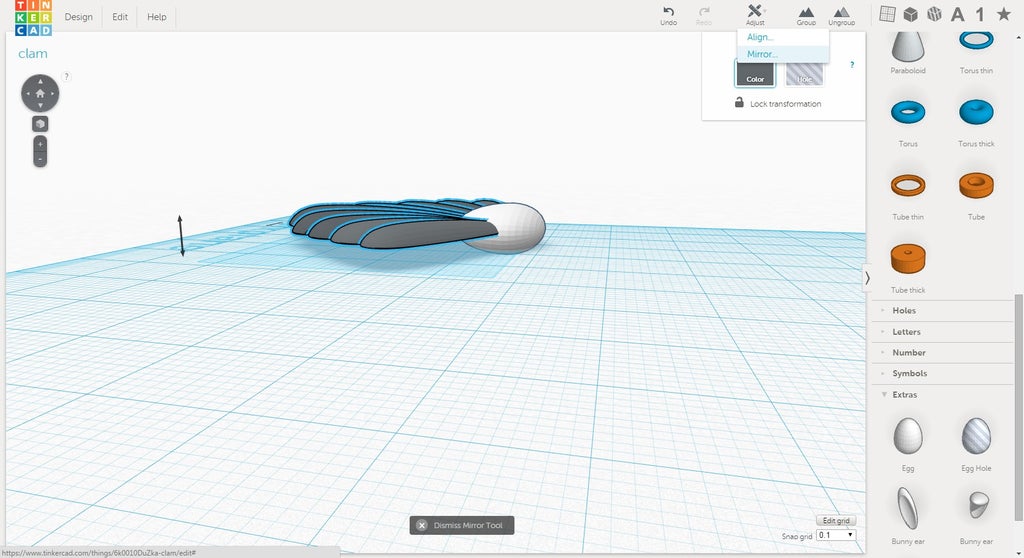1024x558 pixels.
Task: Open navigation help question mark
Action: [x=66, y=76]
